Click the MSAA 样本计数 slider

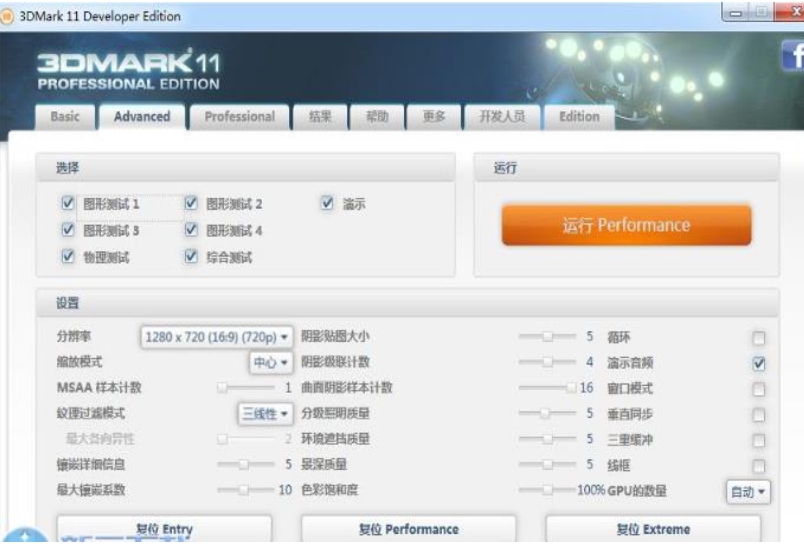coord(246,388)
